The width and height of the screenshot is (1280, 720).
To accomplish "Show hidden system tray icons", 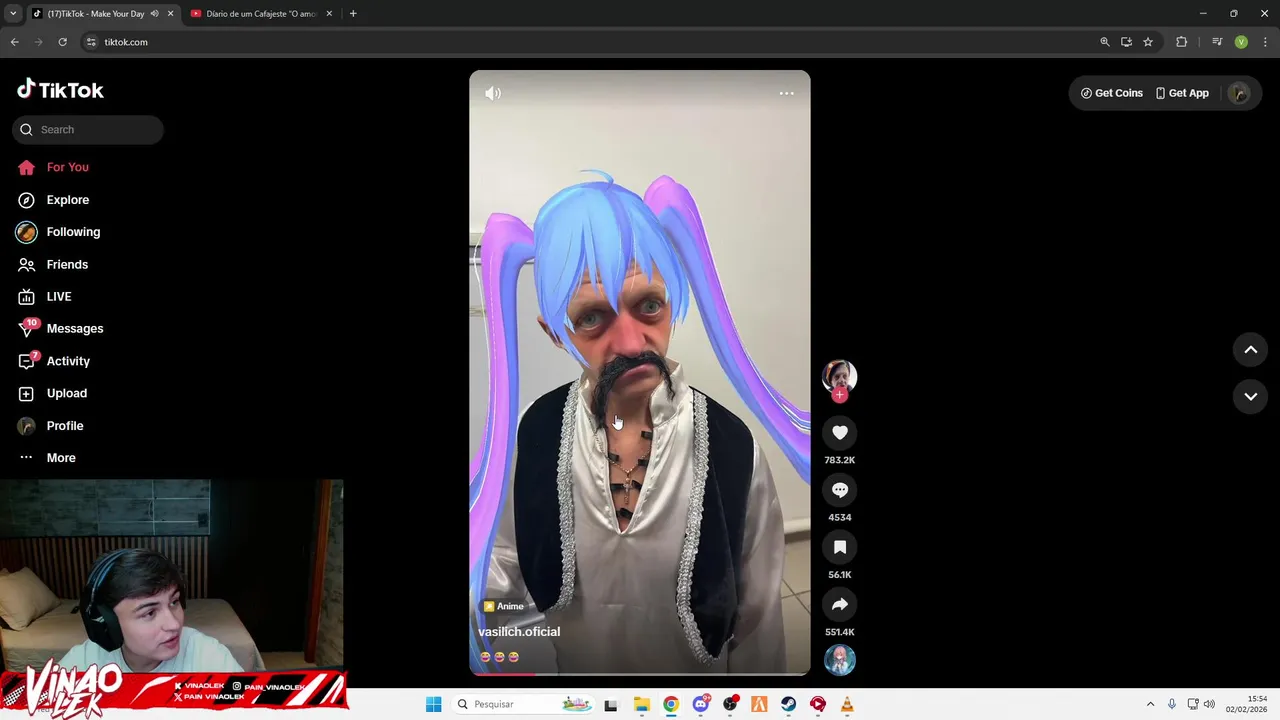I will 1150,704.
